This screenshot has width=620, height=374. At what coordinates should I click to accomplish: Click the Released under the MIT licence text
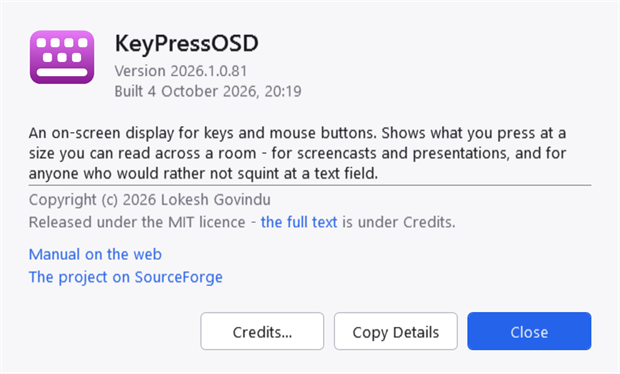(x=137, y=222)
